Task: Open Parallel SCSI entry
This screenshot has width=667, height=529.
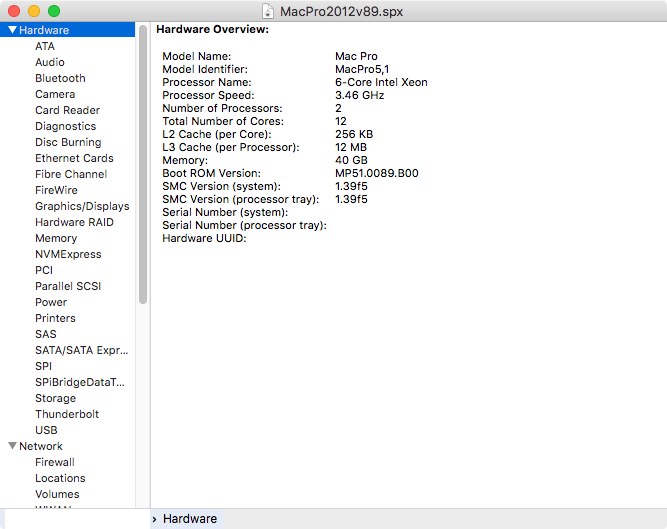Action: [68, 286]
